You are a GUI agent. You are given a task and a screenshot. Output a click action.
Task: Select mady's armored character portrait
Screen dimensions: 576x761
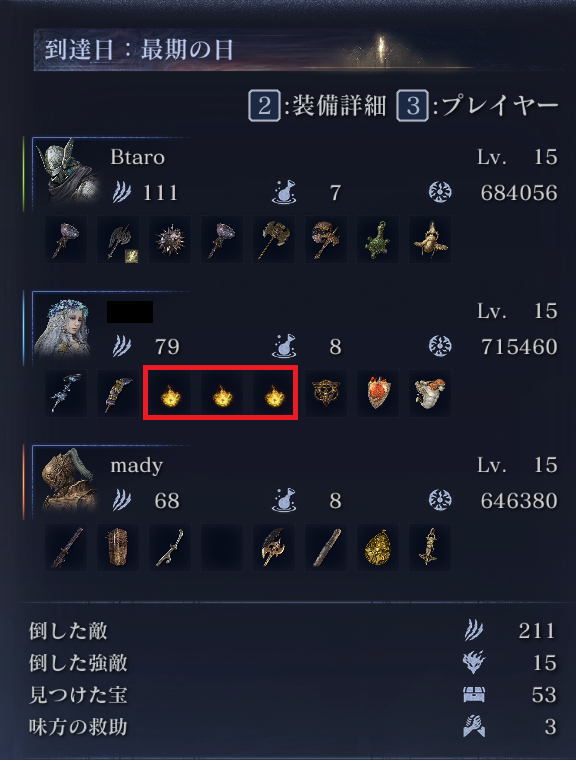tap(67, 481)
